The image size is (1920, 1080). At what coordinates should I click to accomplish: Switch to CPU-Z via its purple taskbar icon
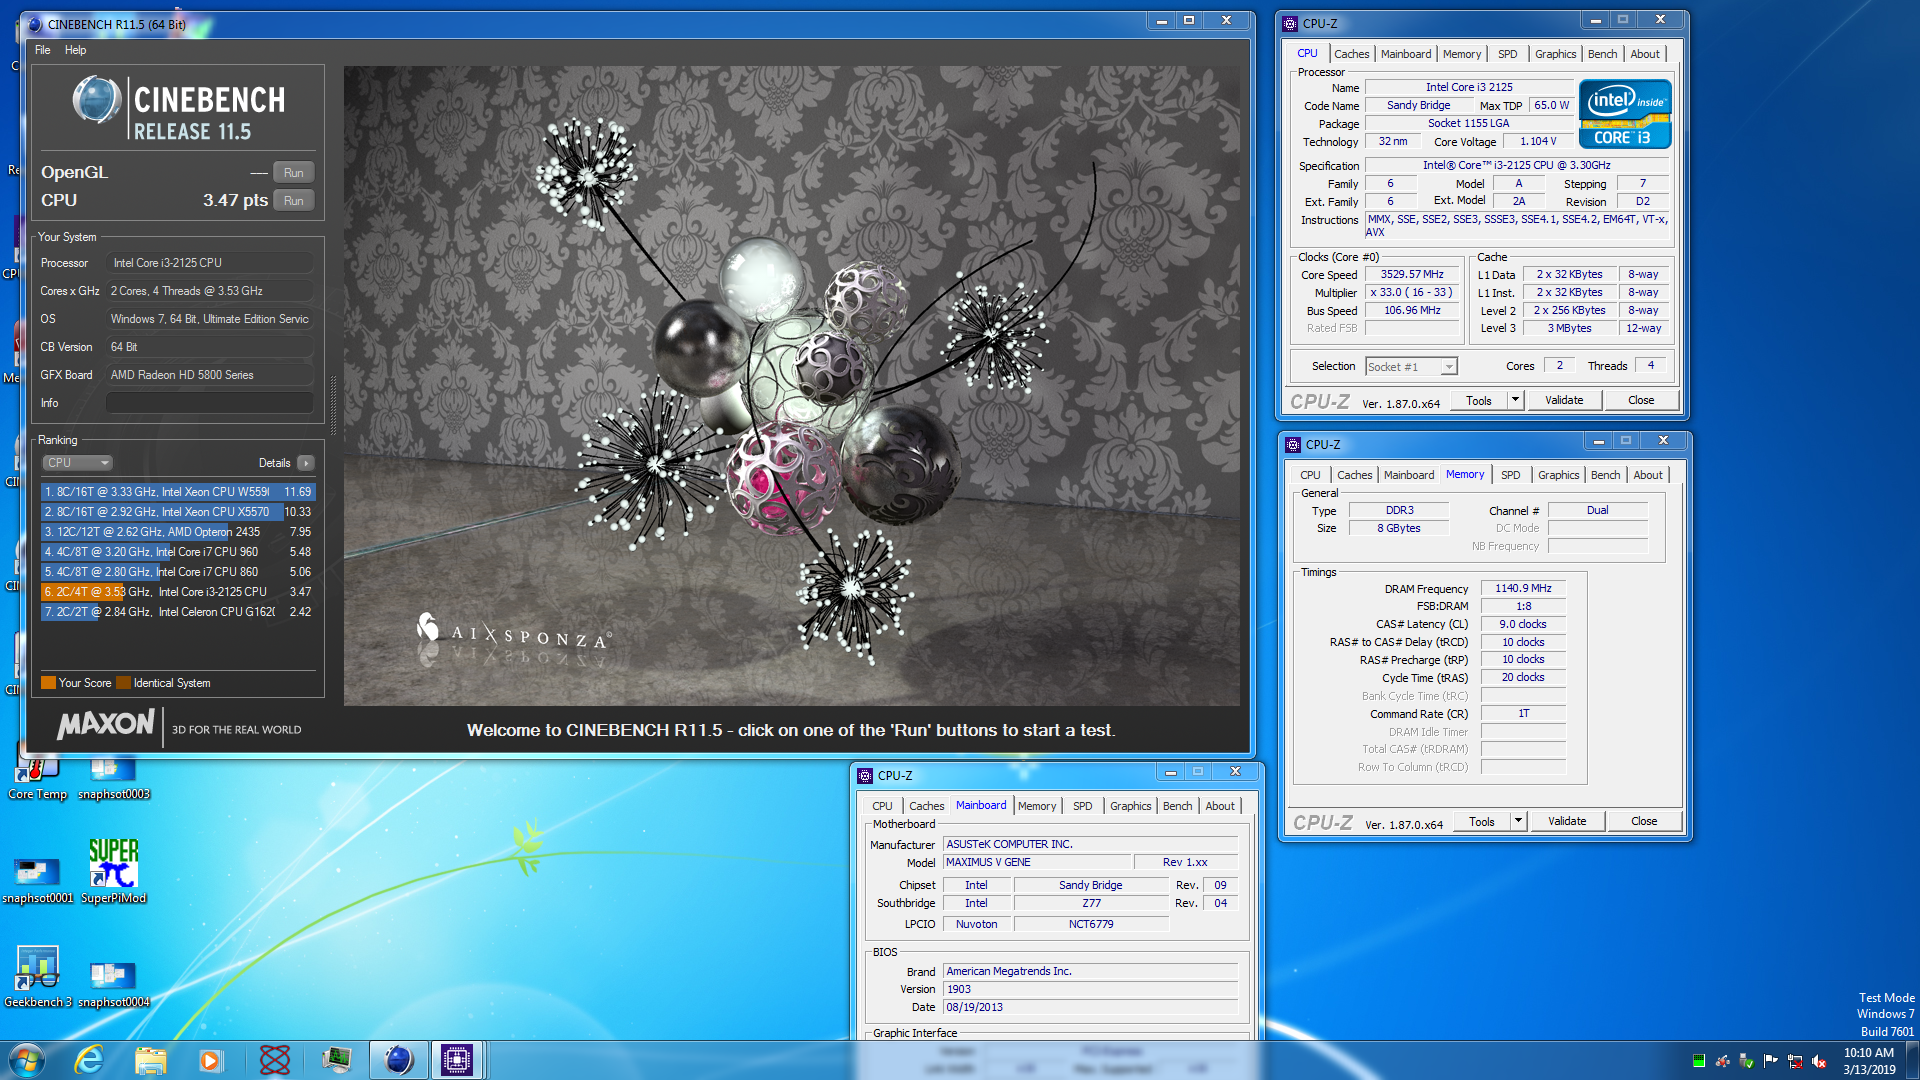coord(457,1060)
